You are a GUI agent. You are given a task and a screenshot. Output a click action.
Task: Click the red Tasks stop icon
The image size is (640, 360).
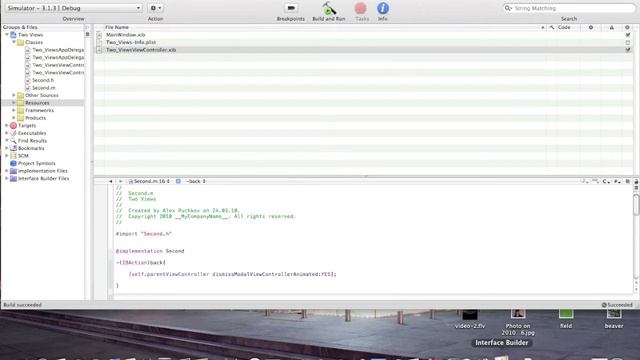(x=360, y=8)
